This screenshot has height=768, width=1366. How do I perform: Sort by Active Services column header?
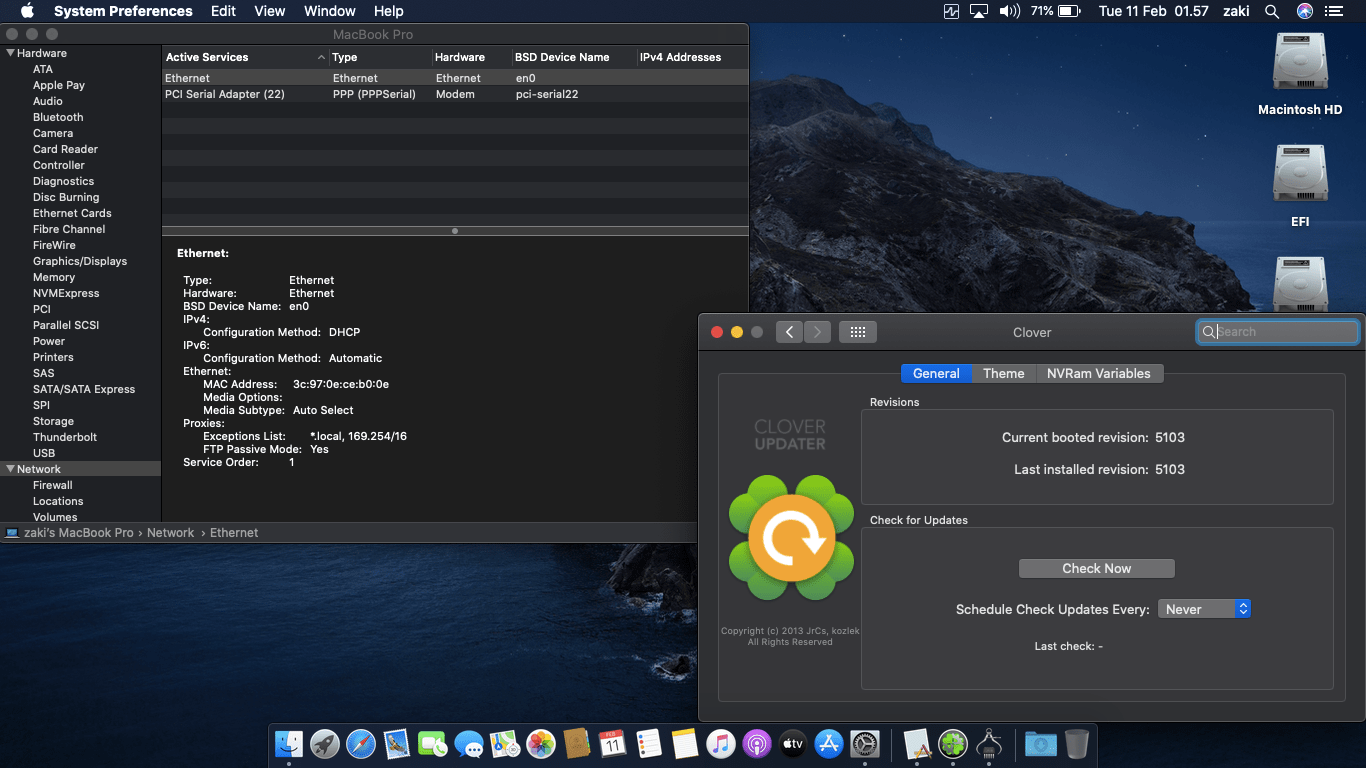coord(245,57)
